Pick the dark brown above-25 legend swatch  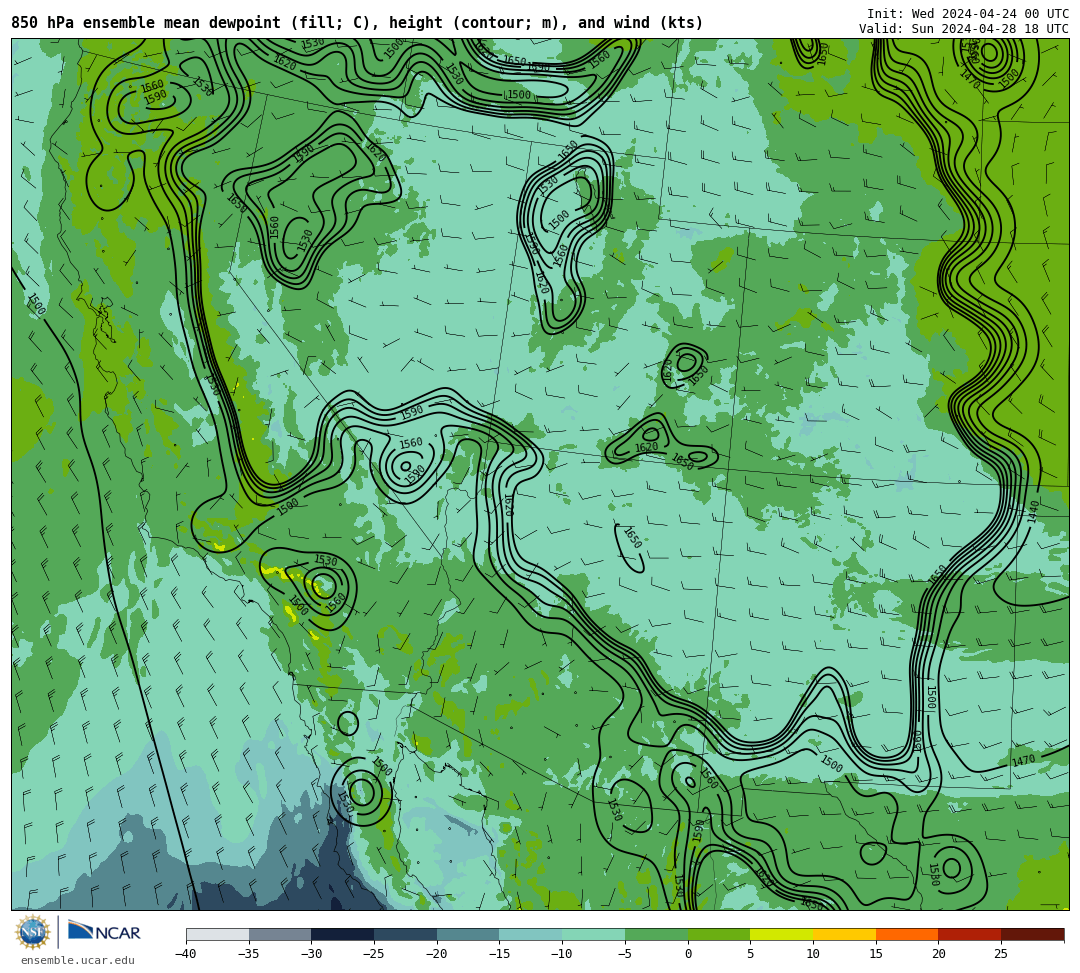[1032, 934]
